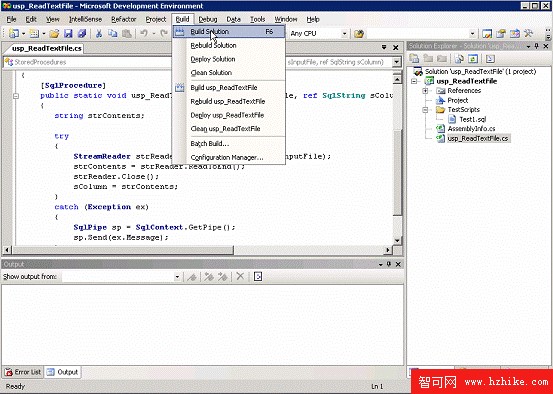Choose Clean usp_ReadTextFile menu entry
The image size is (553, 394).
(x=229, y=129)
